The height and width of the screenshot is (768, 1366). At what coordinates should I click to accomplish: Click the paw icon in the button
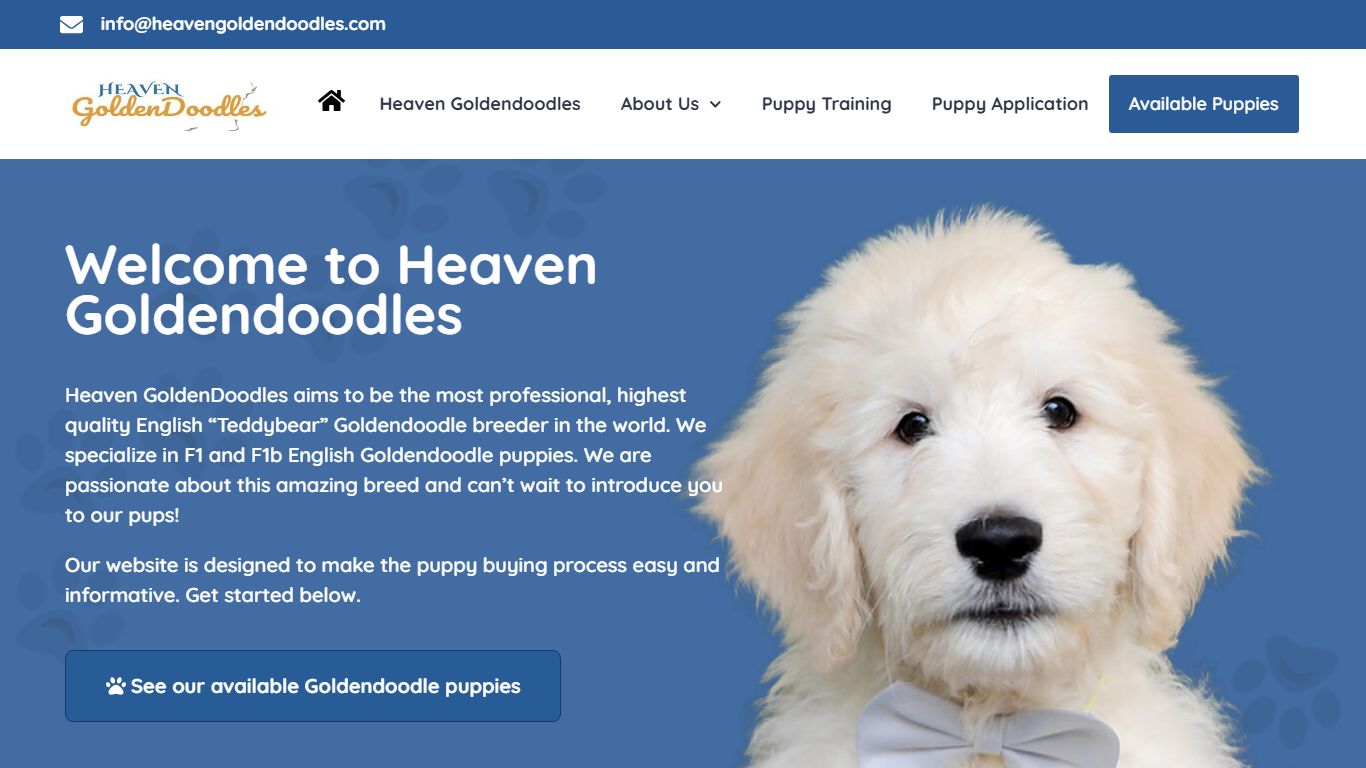coord(116,686)
